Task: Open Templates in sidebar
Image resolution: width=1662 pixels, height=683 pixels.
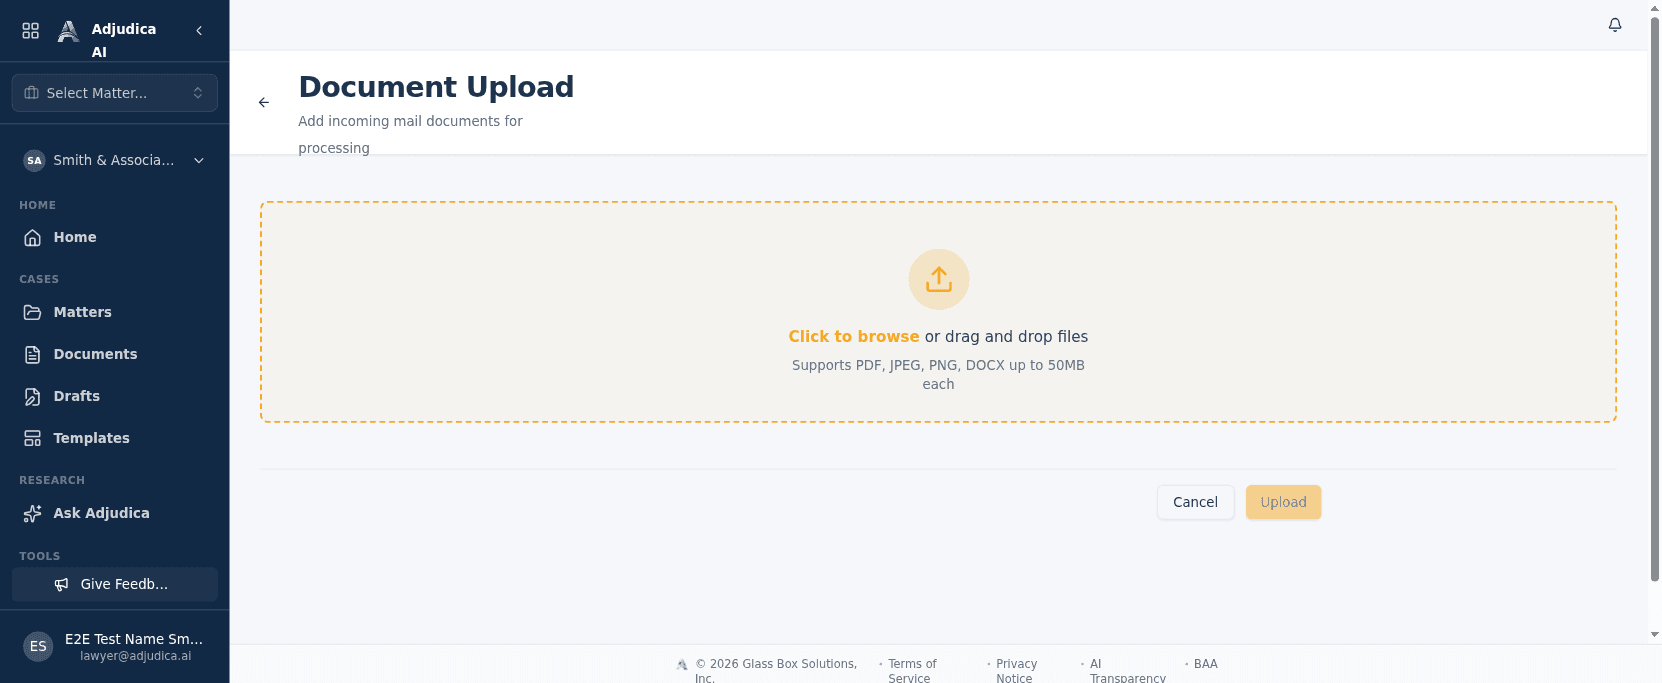Action: 115,438
